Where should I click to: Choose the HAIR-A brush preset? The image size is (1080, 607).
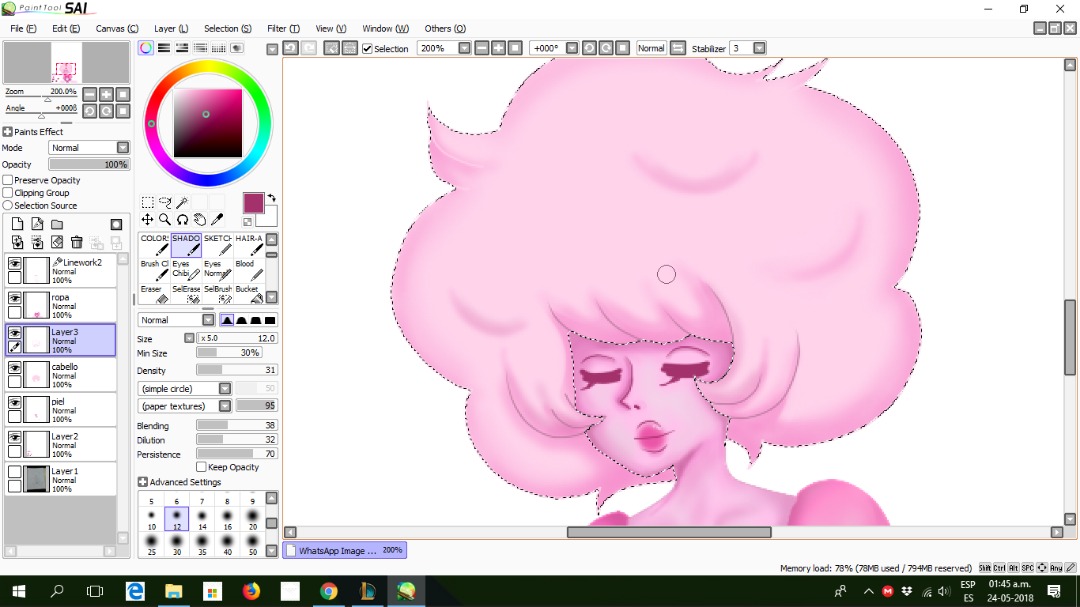click(249, 245)
